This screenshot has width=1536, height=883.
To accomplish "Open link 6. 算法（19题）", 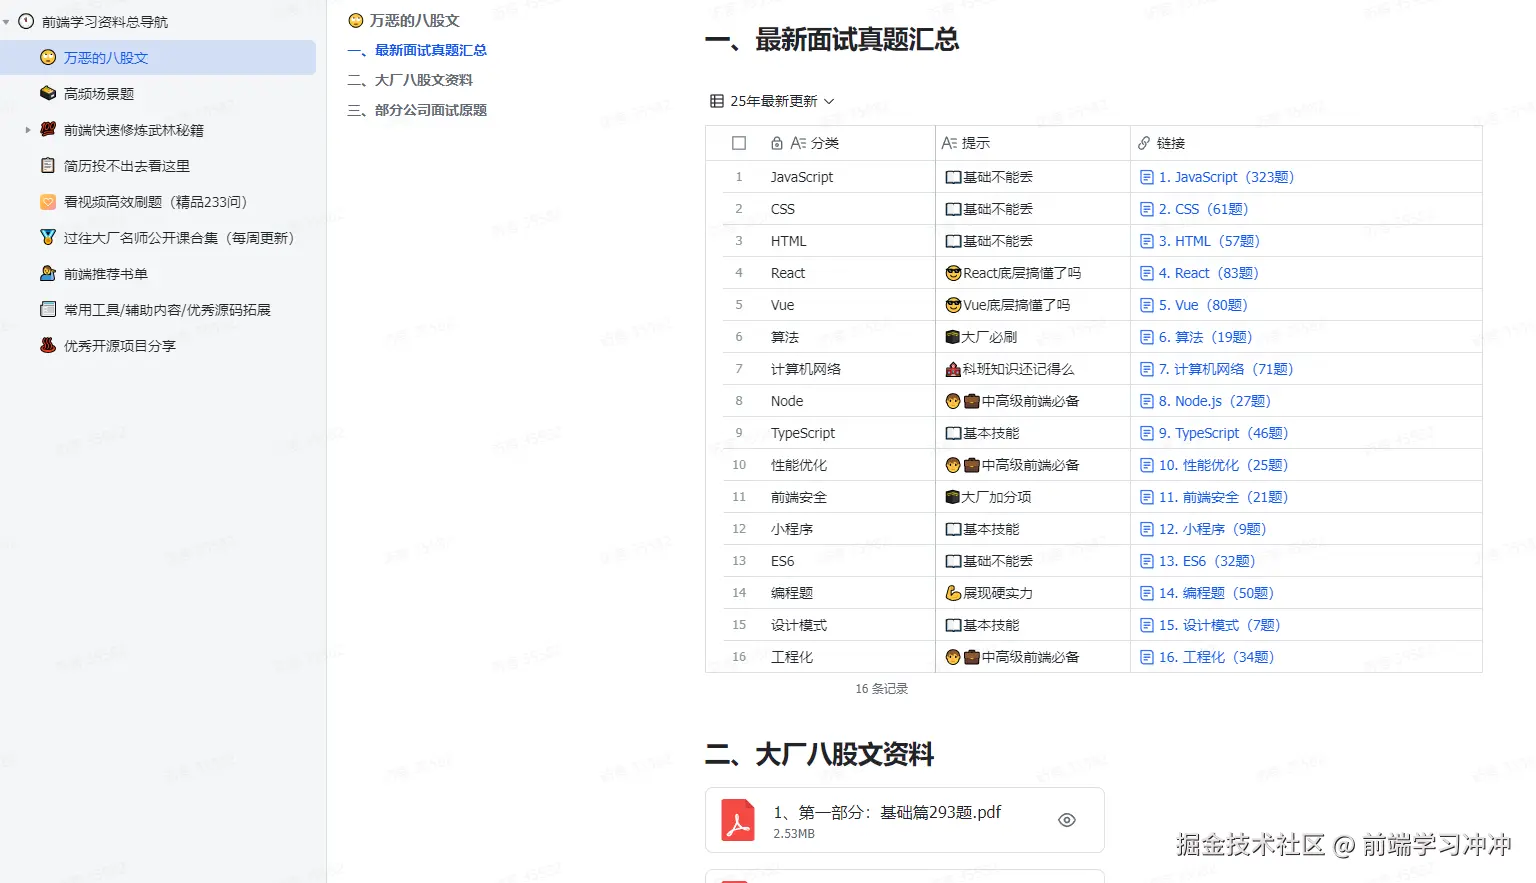I will tap(1205, 337).
